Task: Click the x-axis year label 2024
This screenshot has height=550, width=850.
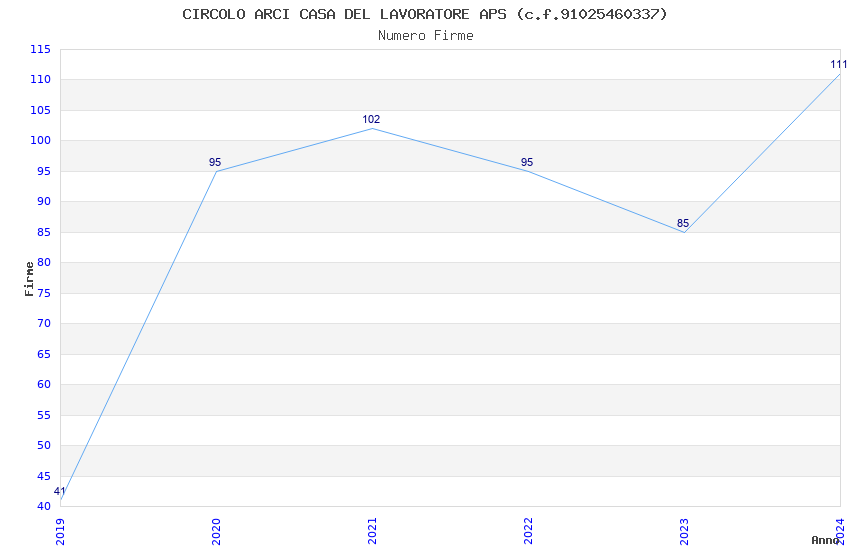Action: click(841, 532)
